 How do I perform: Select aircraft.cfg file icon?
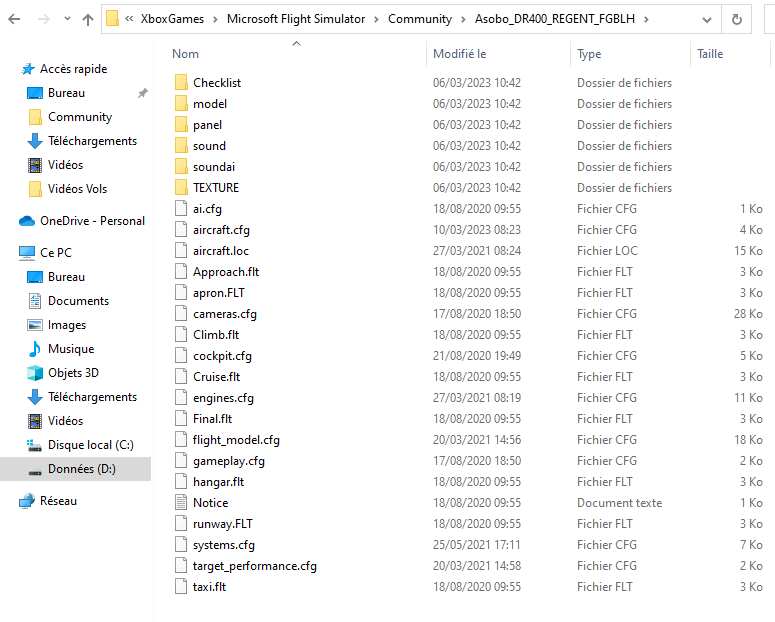click(181, 230)
